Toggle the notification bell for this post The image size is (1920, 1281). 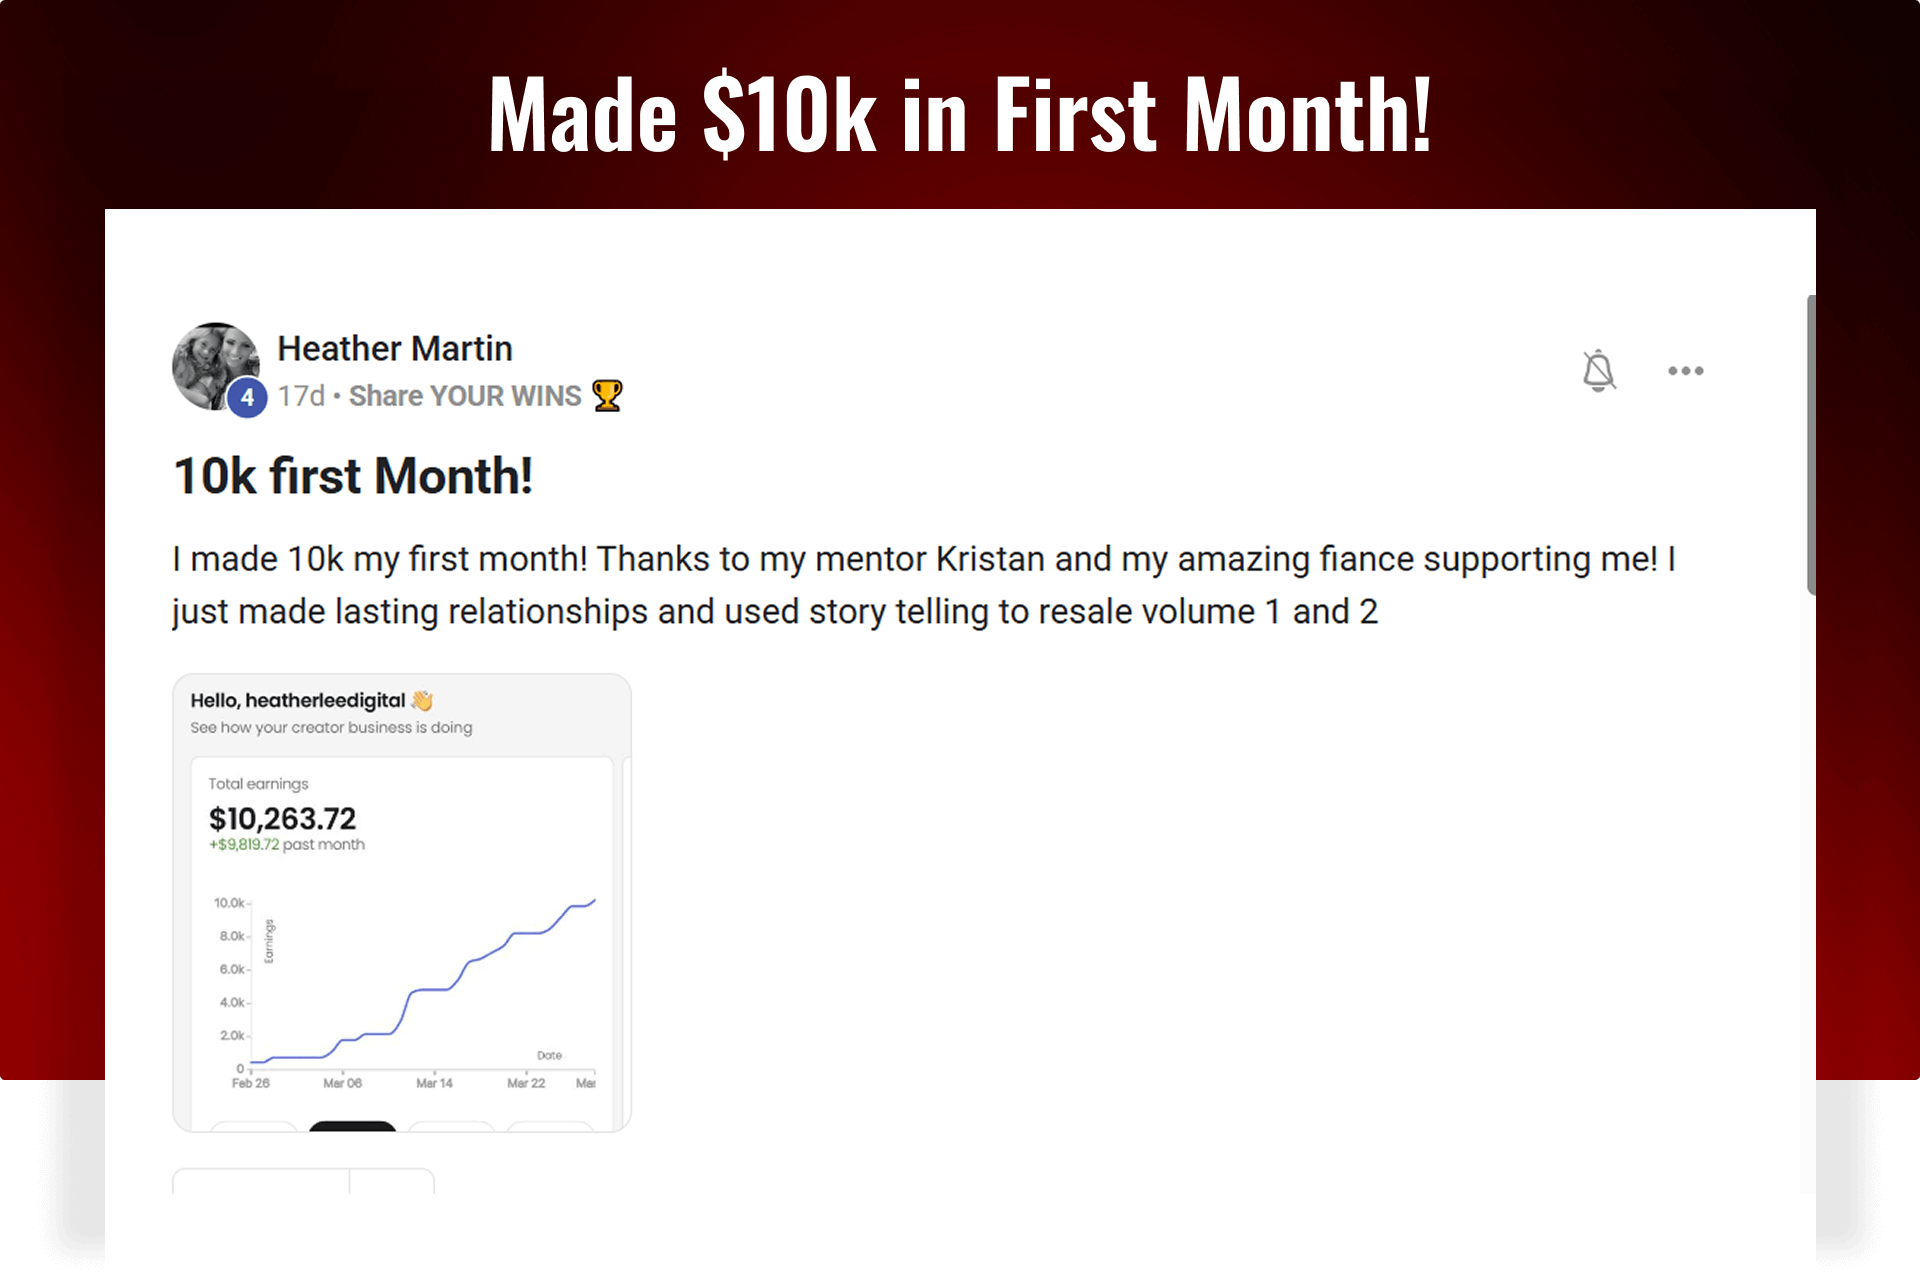1598,371
